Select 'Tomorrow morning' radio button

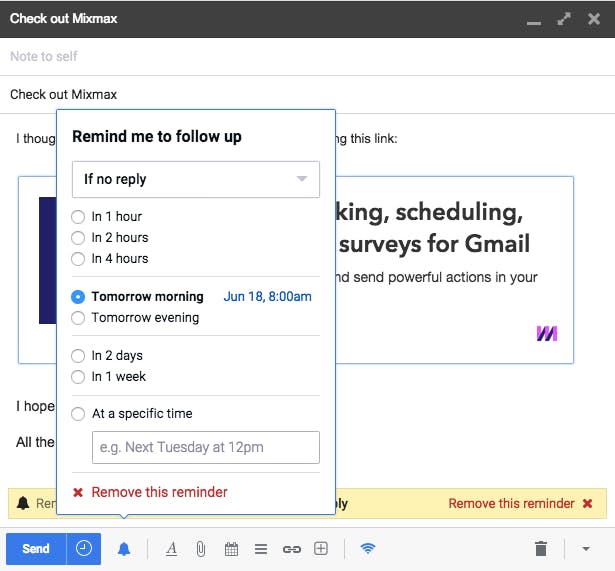(78, 297)
